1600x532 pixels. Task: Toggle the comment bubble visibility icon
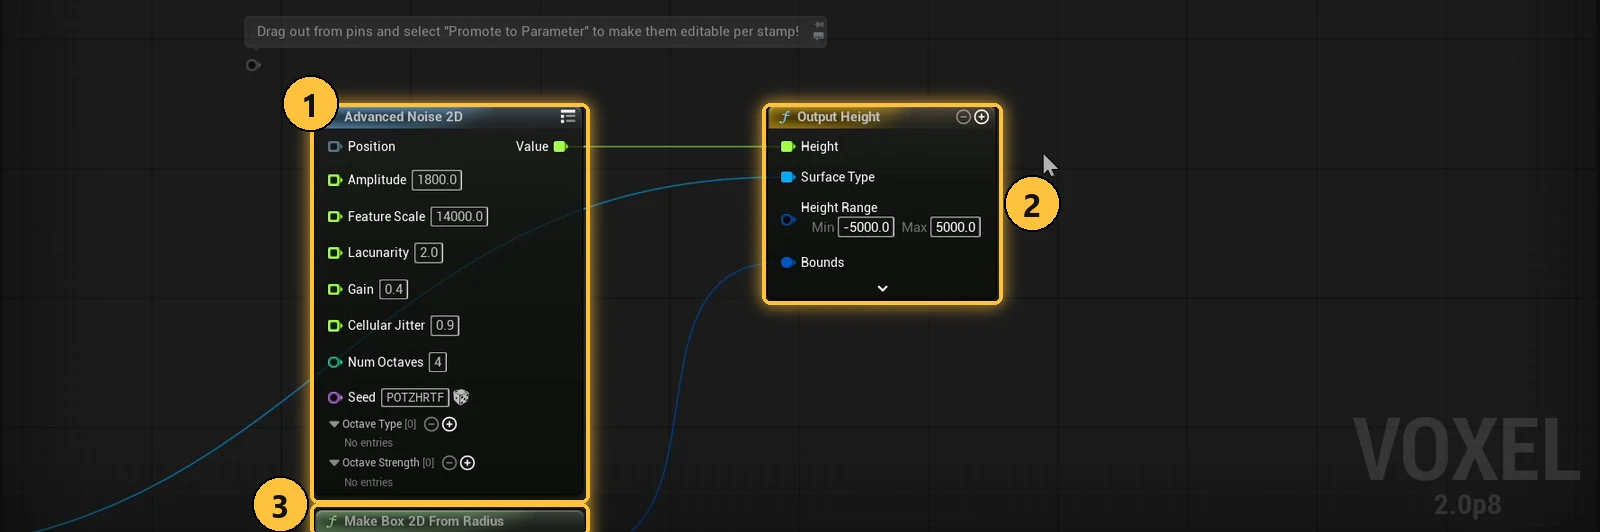tap(819, 37)
